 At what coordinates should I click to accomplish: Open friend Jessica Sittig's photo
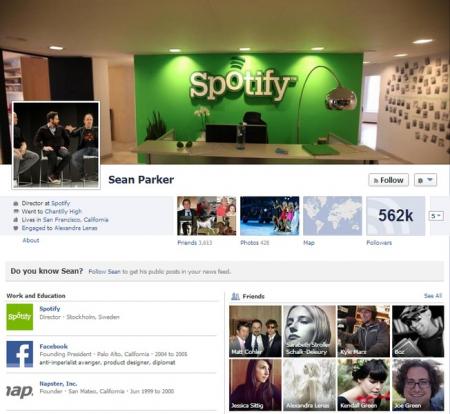coord(255,385)
